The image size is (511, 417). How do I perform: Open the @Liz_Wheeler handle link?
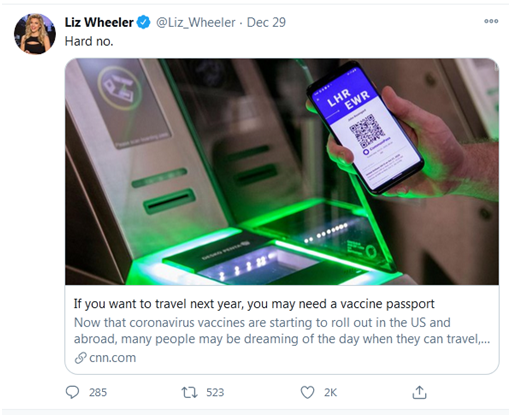(x=196, y=22)
